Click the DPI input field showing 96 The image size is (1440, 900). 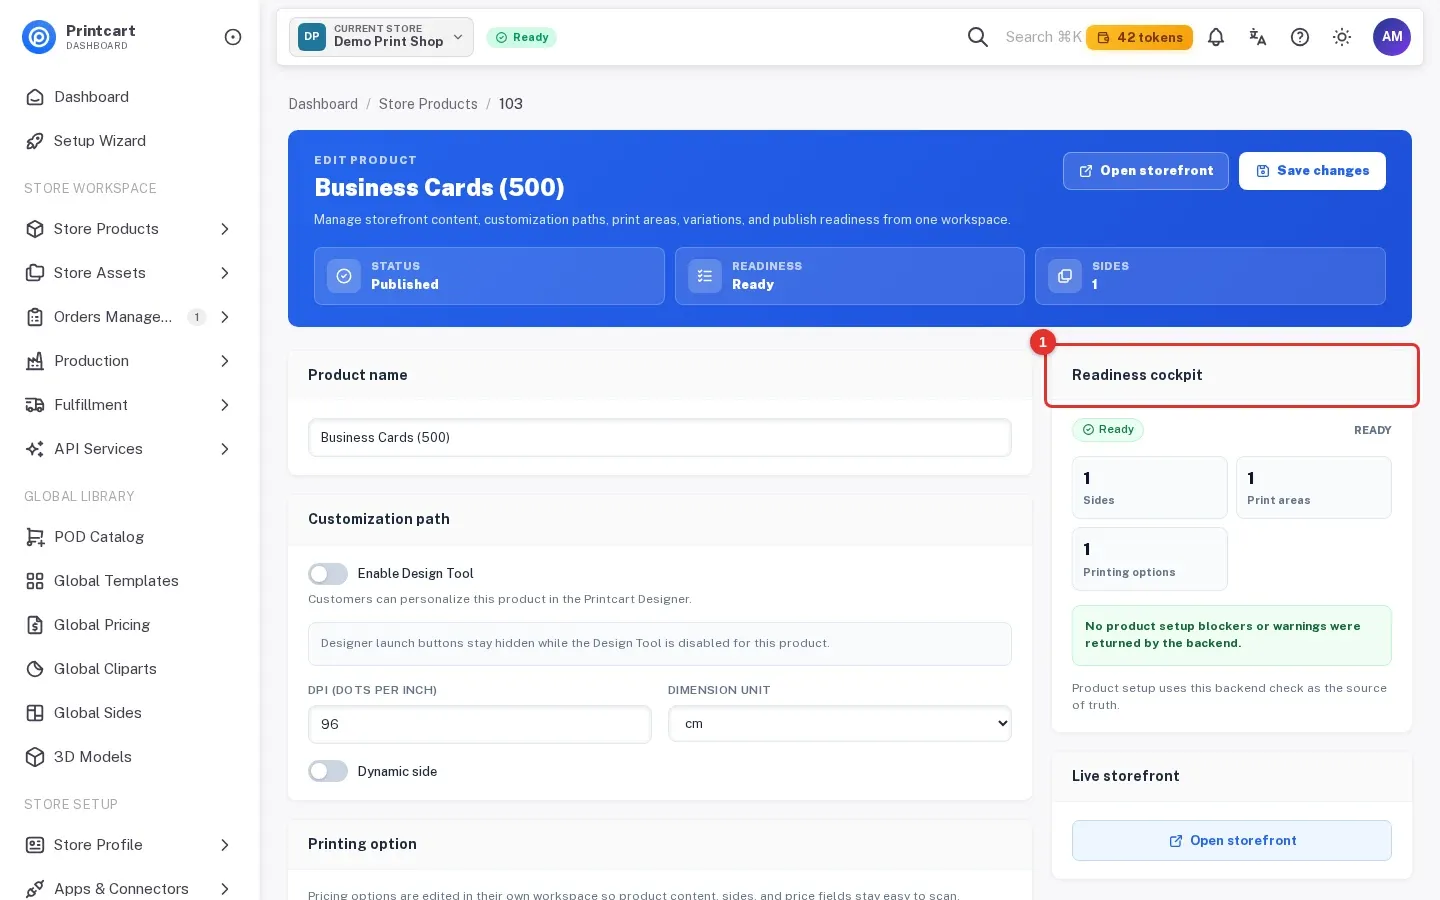tap(480, 724)
